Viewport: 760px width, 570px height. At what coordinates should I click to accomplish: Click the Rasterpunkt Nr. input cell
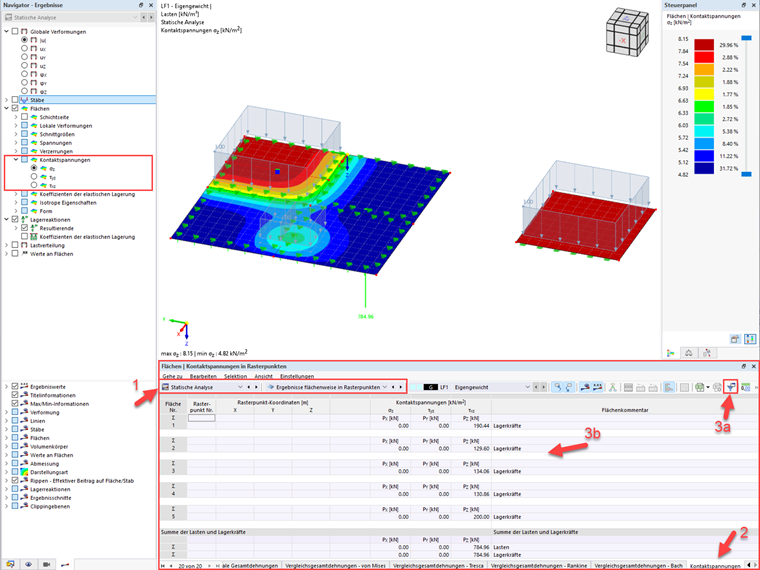[201, 418]
